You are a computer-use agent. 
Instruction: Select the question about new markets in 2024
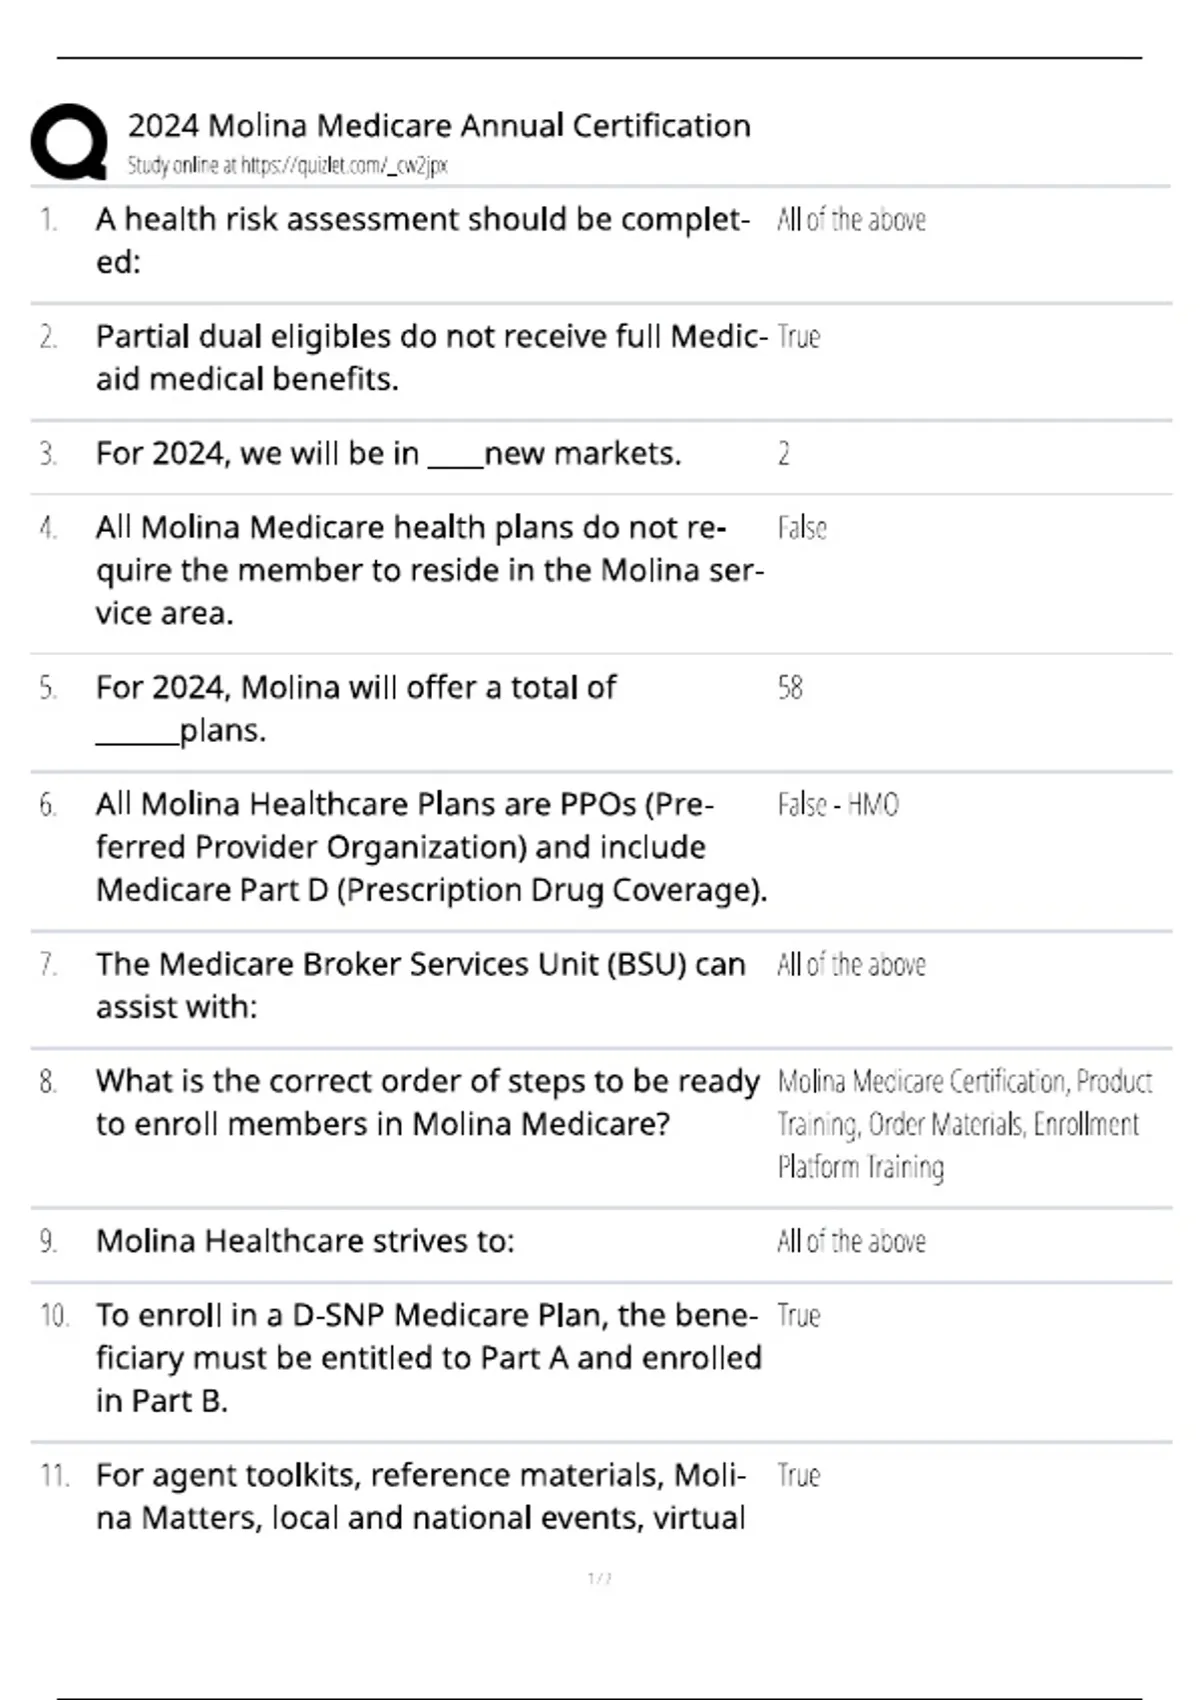point(389,454)
